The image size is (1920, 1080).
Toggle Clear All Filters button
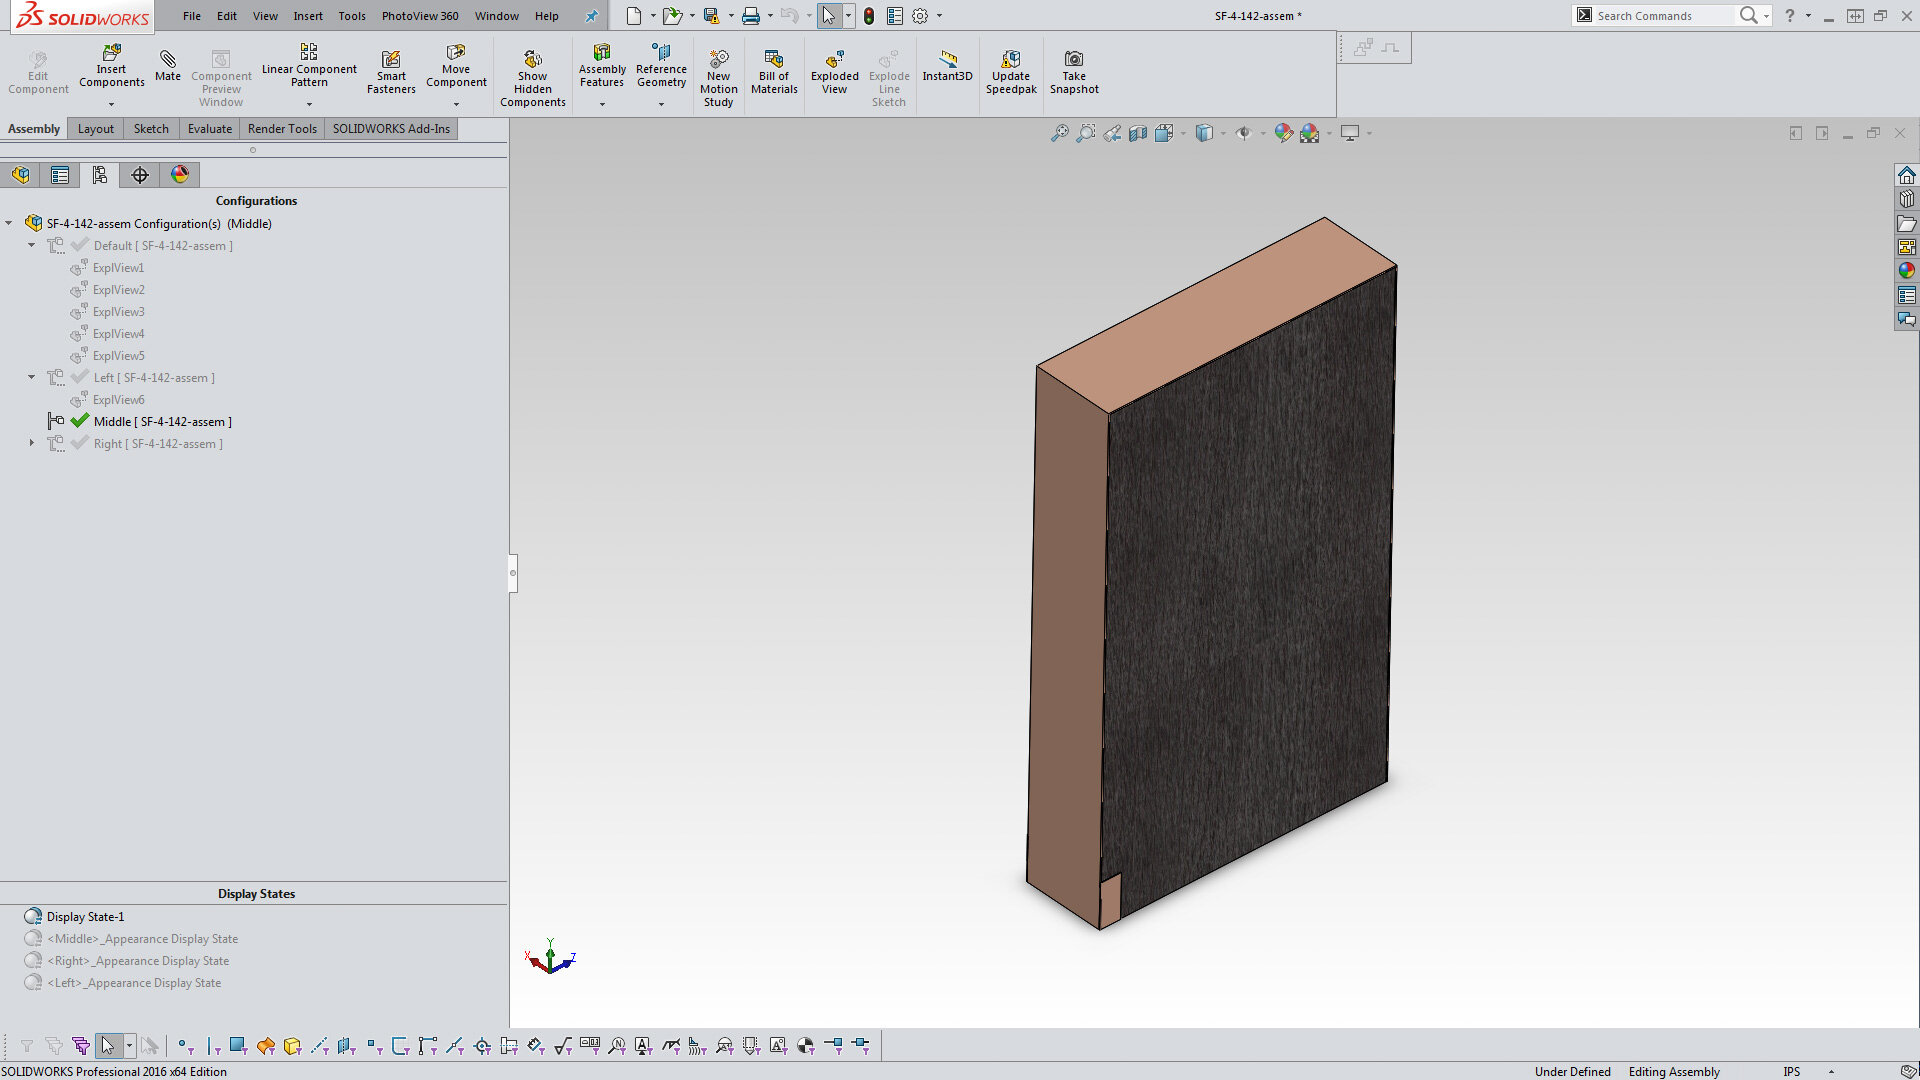click(x=54, y=1046)
